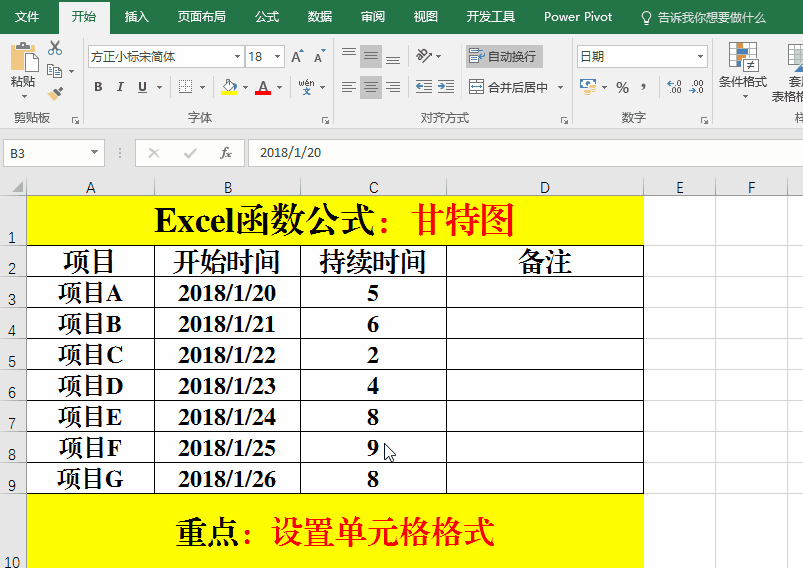
Task: Select column D header
Action: pyautogui.click(x=545, y=187)
